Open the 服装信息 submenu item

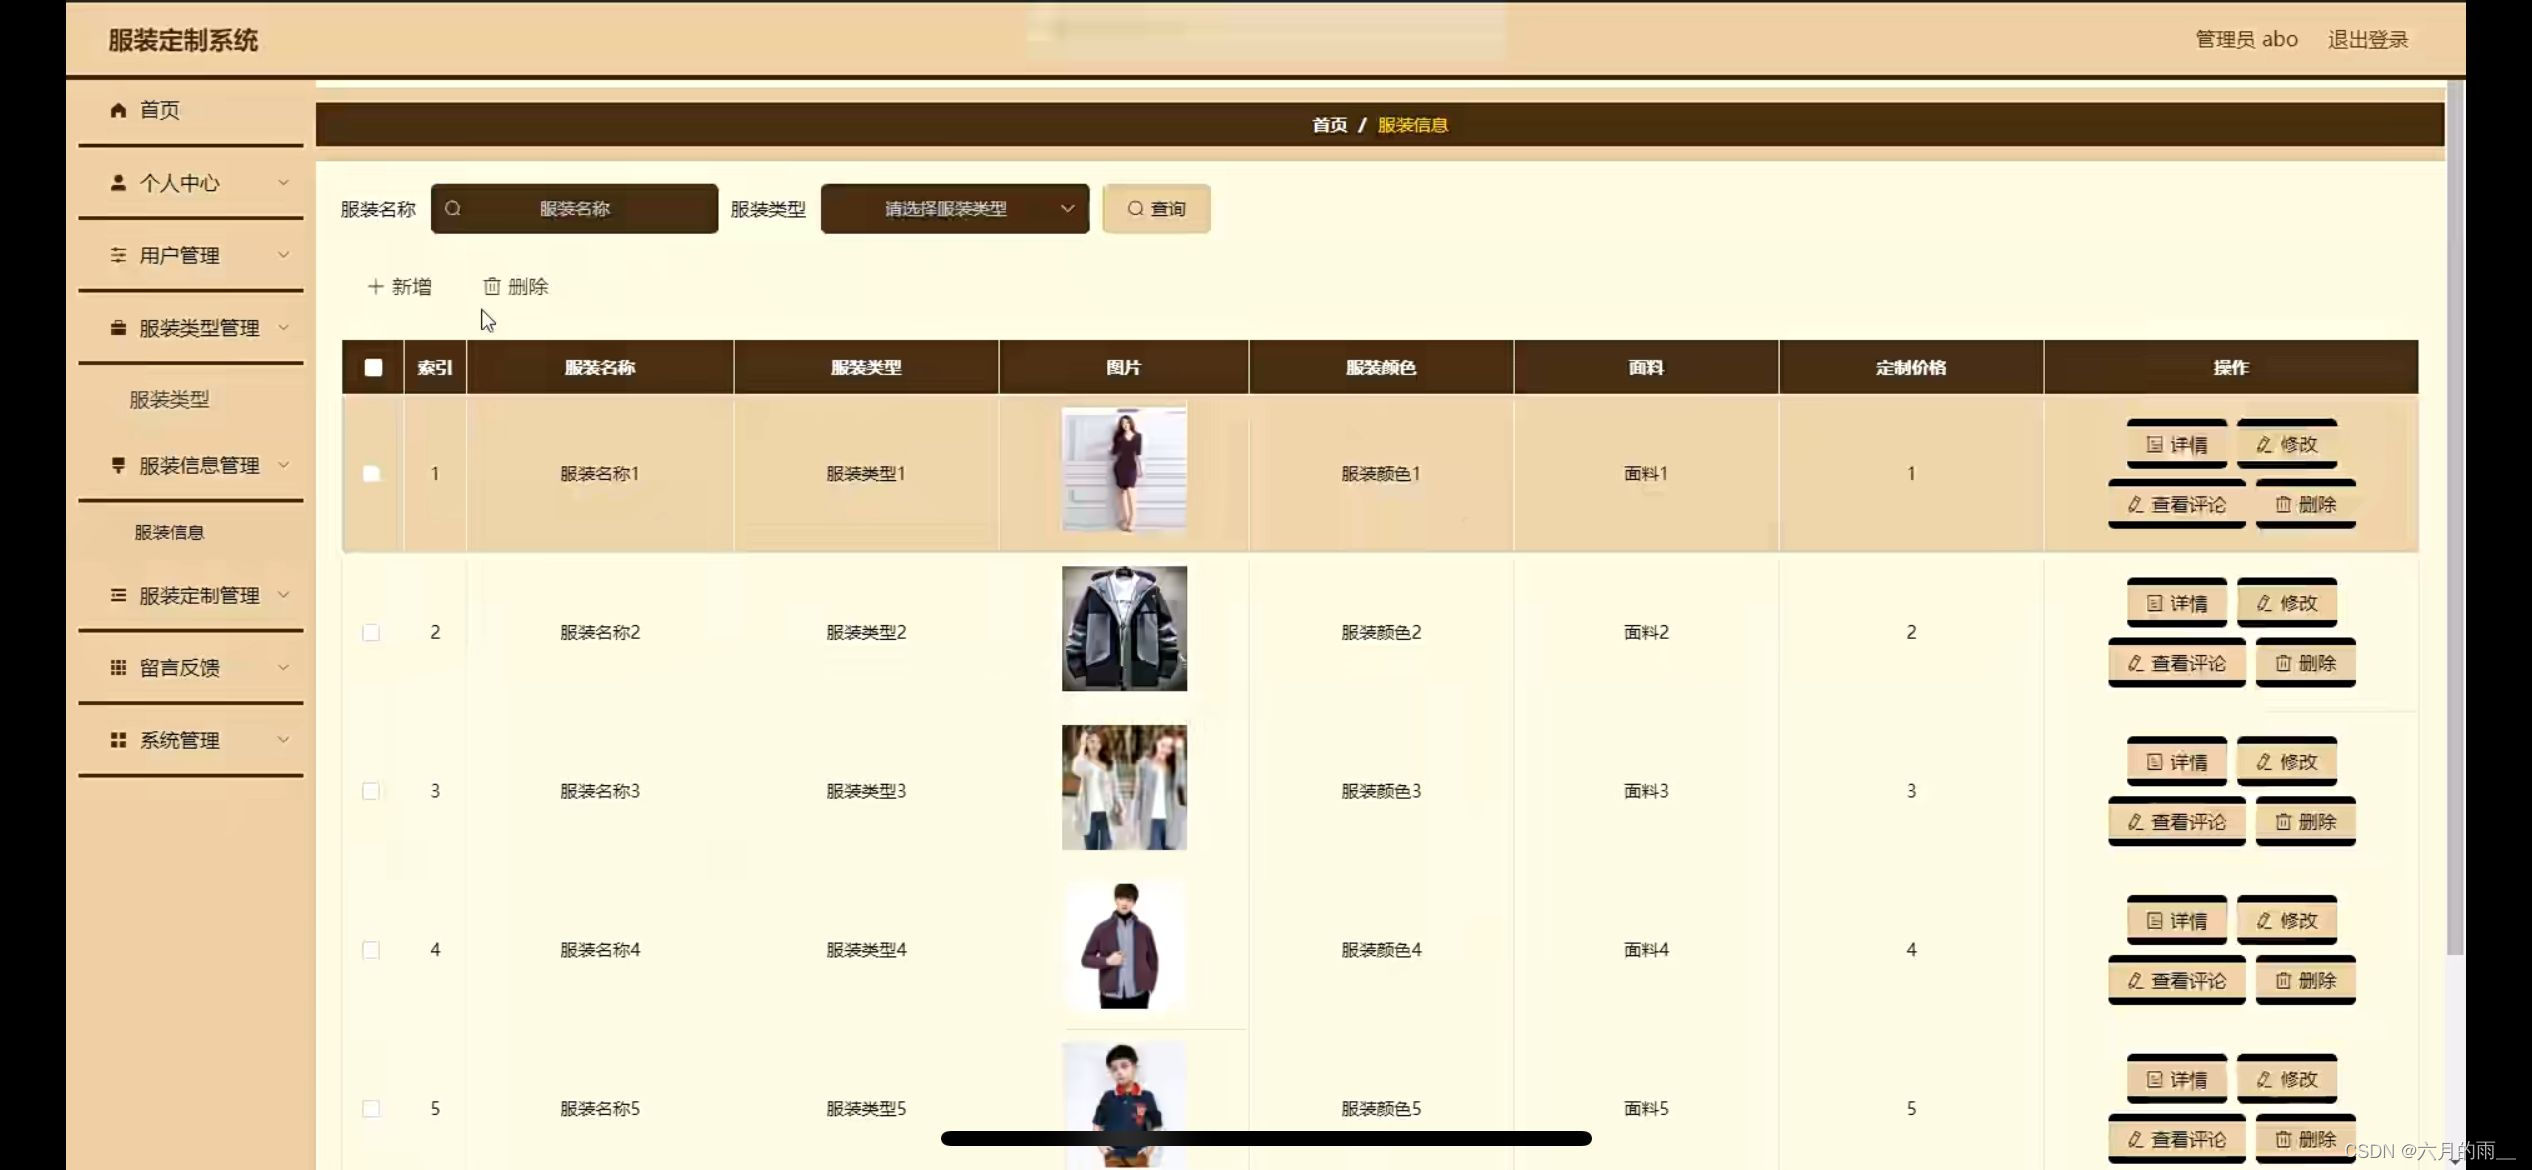click(169, 532)
